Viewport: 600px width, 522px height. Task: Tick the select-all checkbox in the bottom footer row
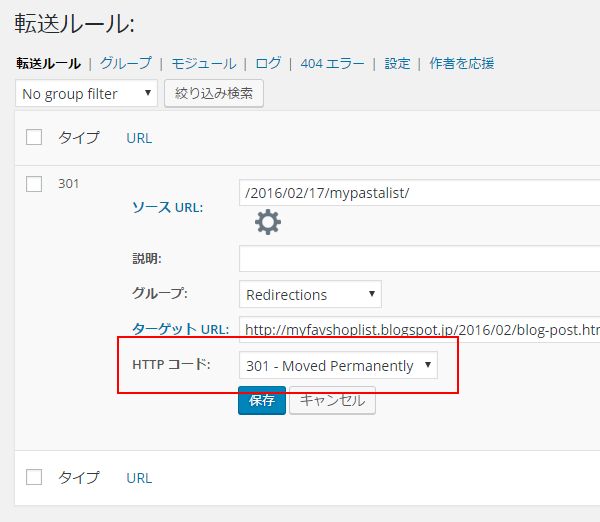pos(34,477)
